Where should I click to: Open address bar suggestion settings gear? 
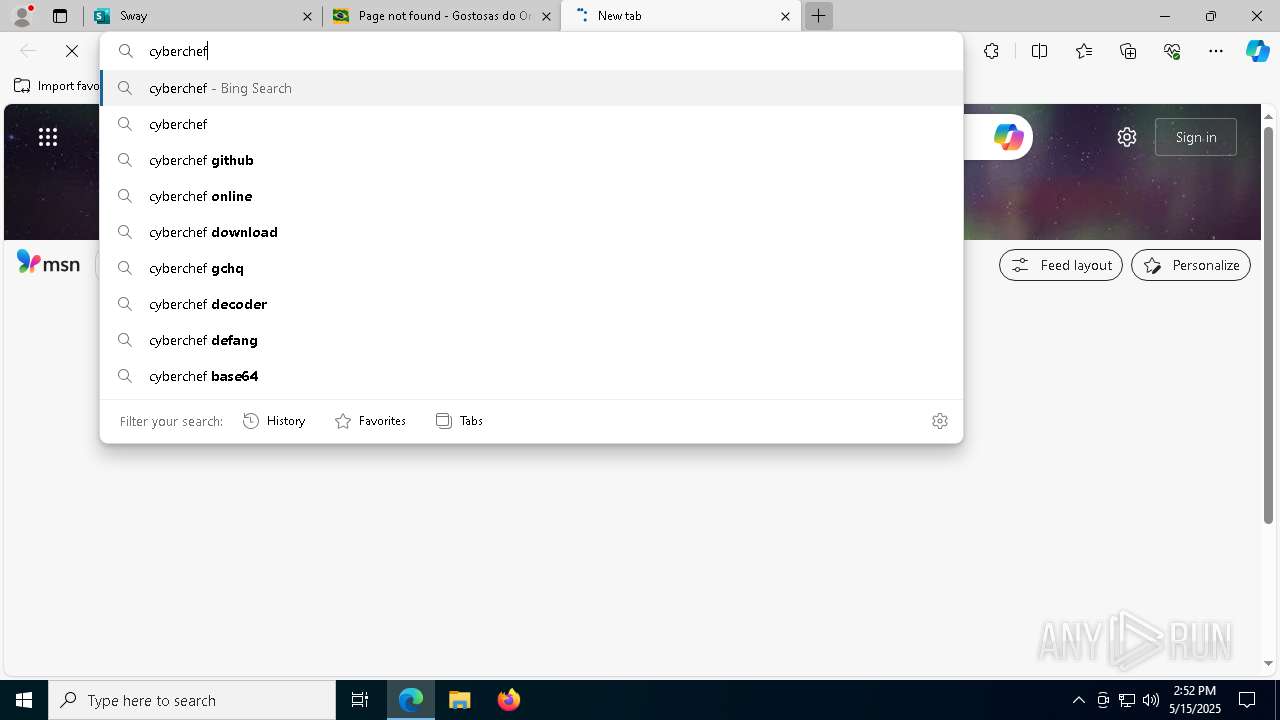pyautogui.click(x=939, y=421)
